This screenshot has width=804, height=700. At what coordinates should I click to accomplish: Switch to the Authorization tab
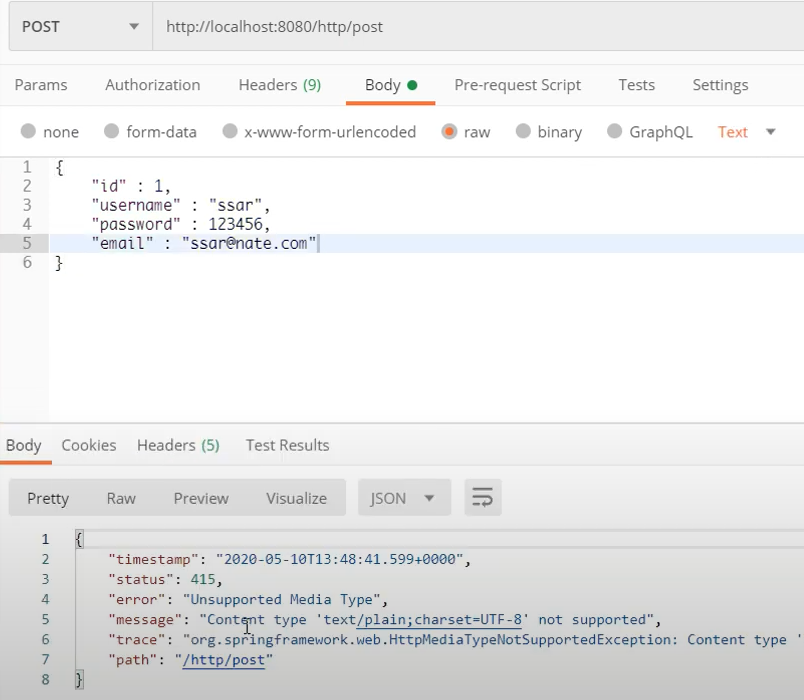pos(153,85)
